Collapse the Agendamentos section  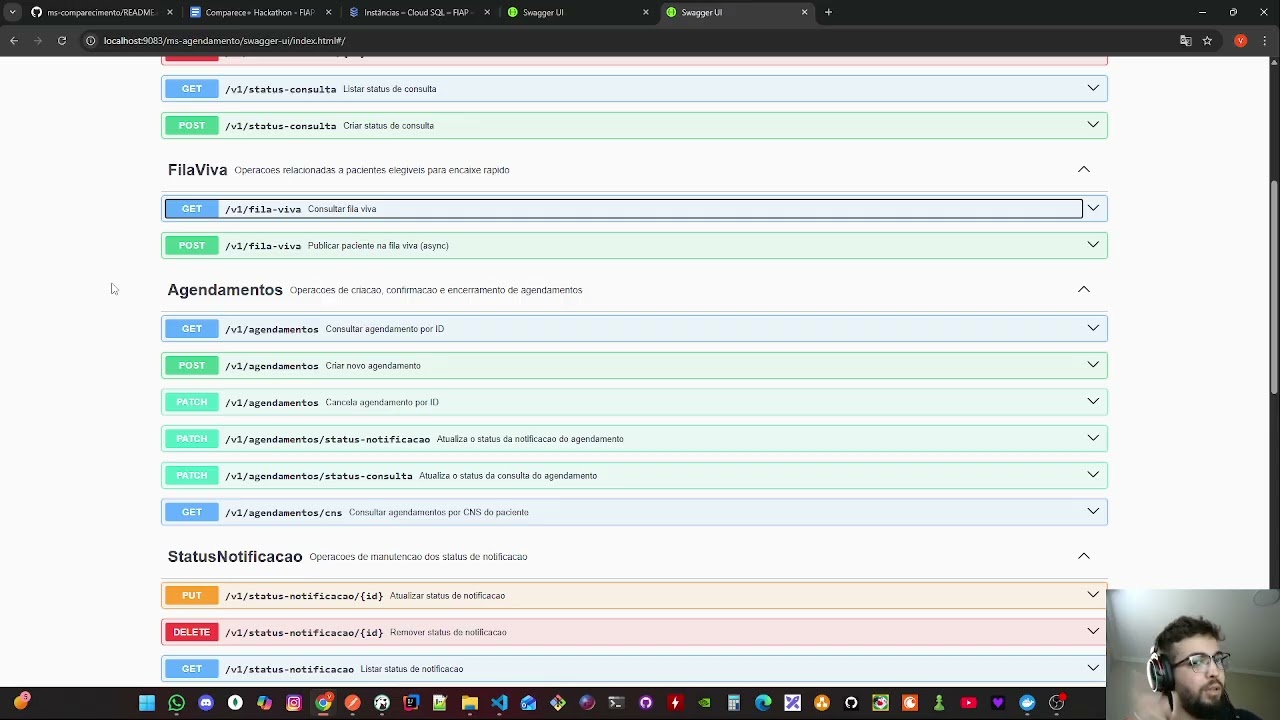coord(1083,289)
